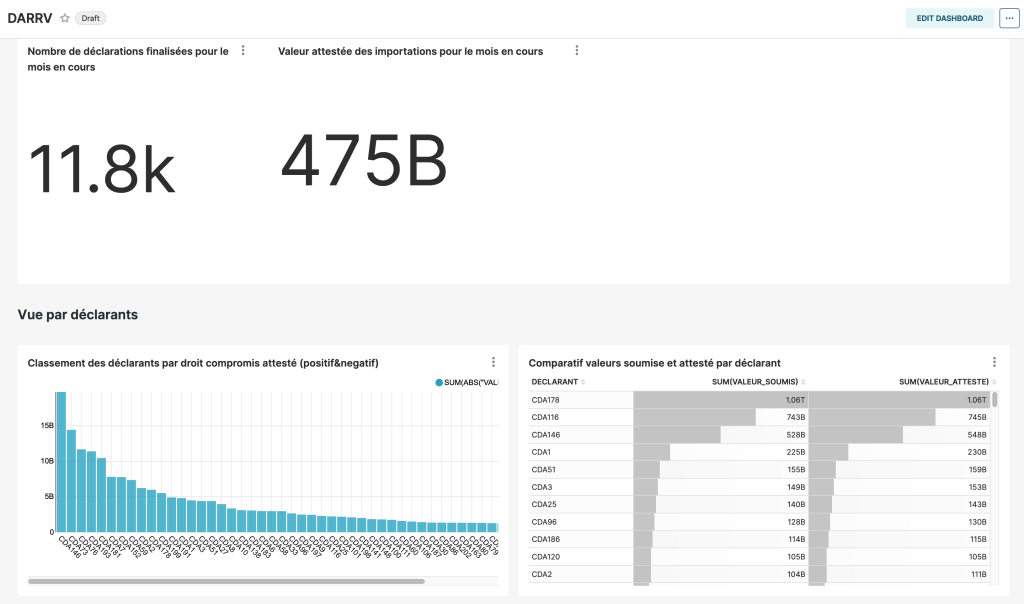Click the Draft status badge
This screenshot has width=1024, height=604.
point(91,18)
